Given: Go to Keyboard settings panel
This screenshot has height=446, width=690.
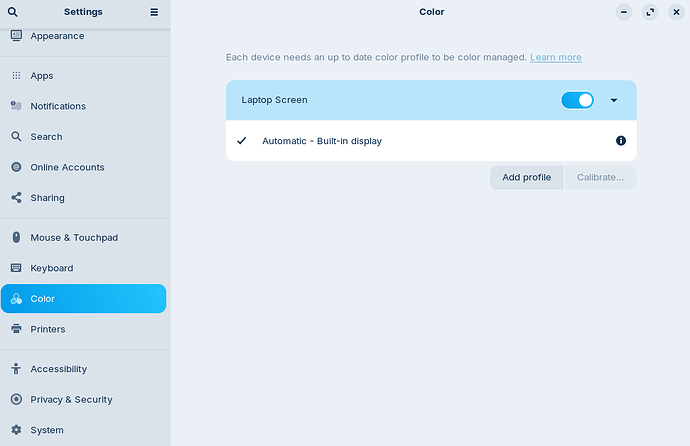Looking at the screenshot, I should click(x=51, y=268).
